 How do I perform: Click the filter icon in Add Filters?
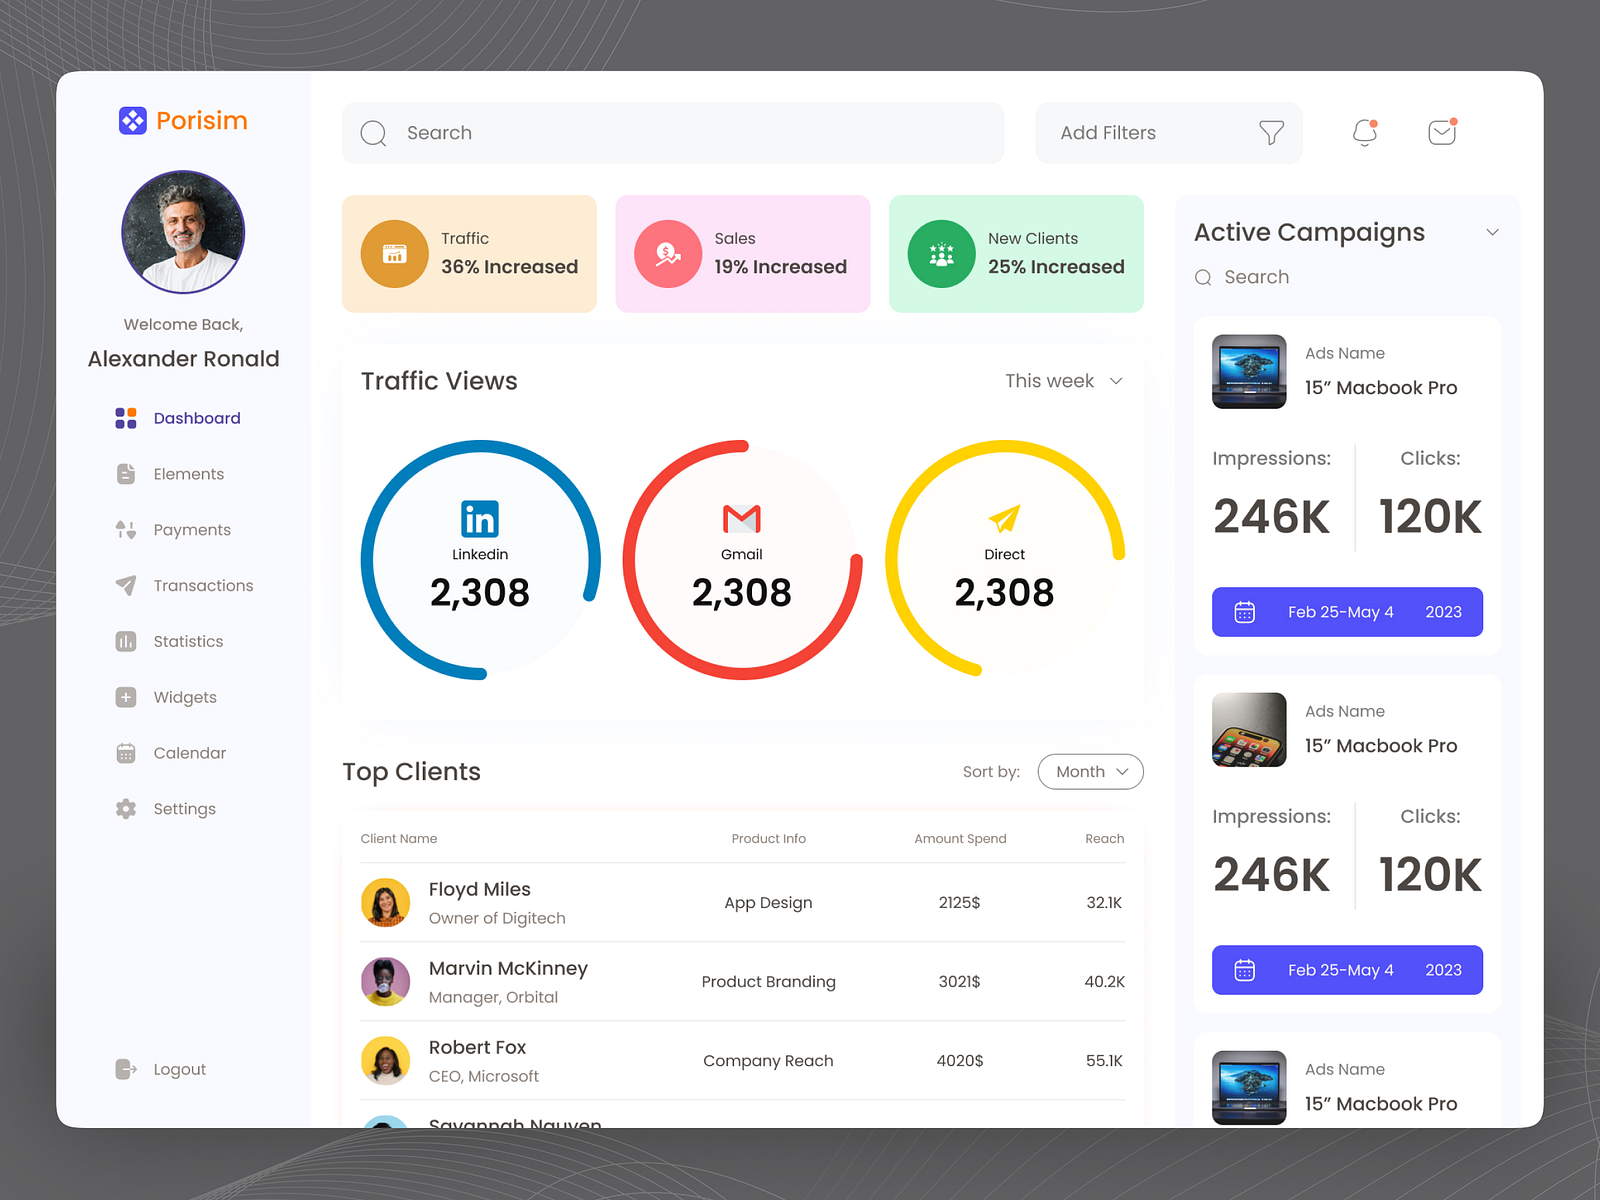1271,132
